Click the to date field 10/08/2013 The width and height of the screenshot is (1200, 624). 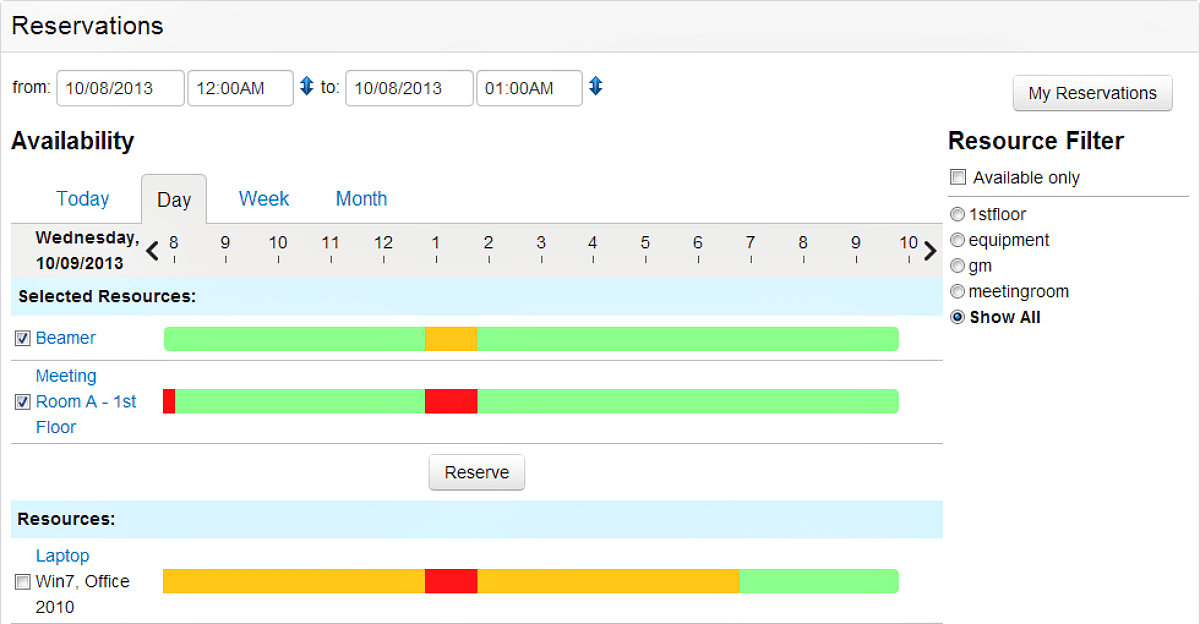point(409,88)
